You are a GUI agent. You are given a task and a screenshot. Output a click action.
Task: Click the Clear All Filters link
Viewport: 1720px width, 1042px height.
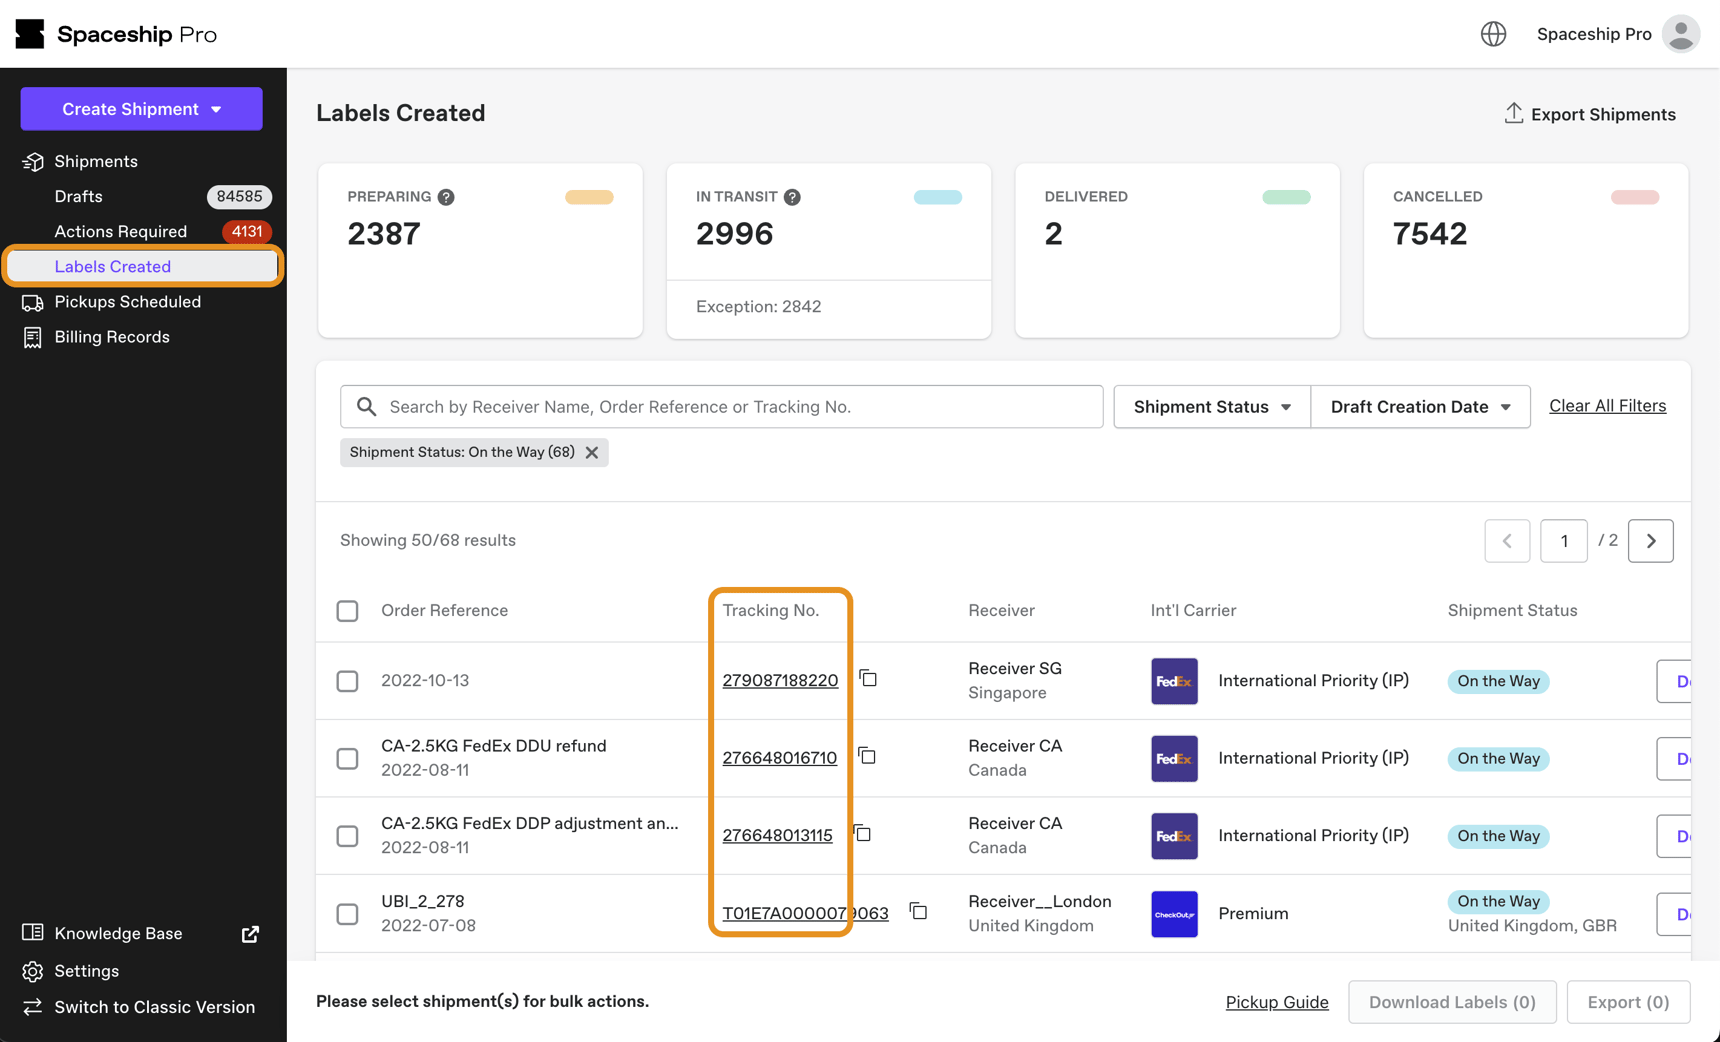[1607, 405]
